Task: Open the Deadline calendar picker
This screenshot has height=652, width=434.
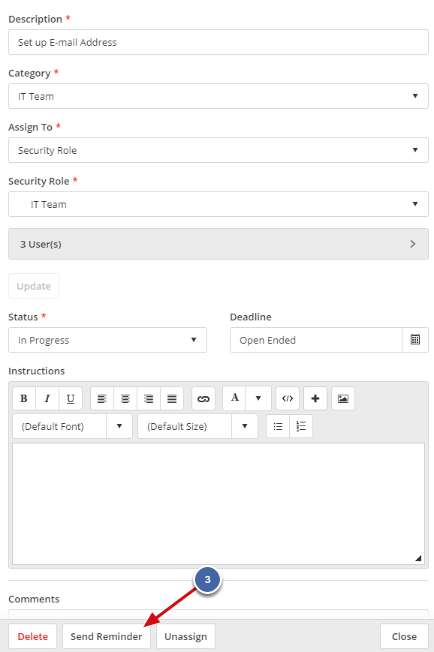Action: 415,340
